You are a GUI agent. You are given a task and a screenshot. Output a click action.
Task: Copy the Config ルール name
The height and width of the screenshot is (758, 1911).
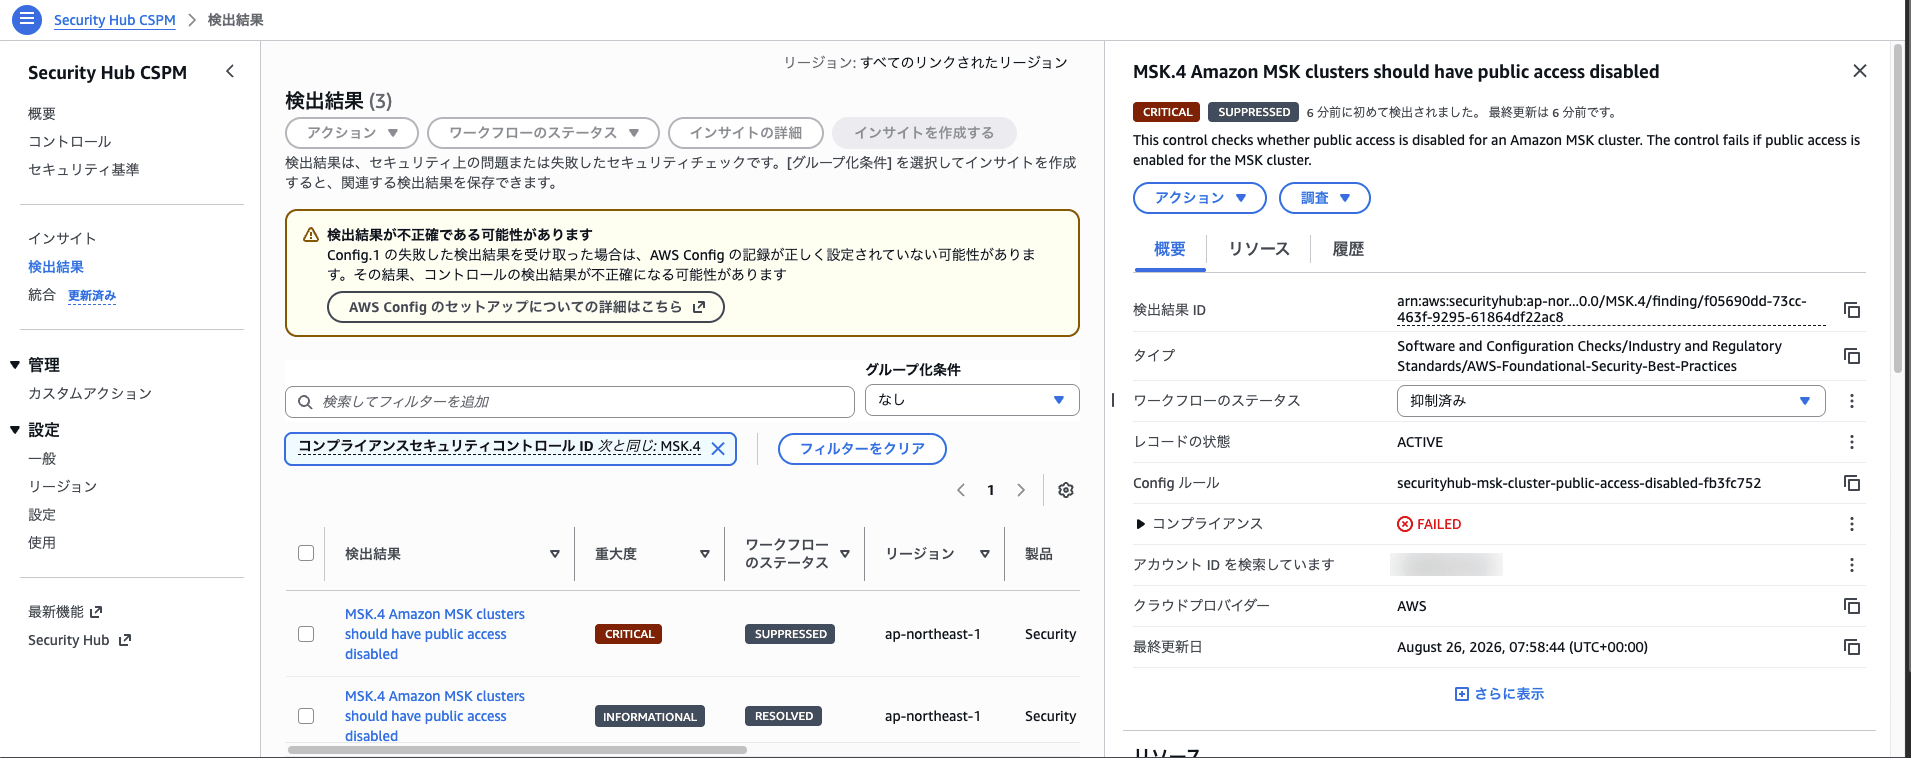tap(1852, 483)
